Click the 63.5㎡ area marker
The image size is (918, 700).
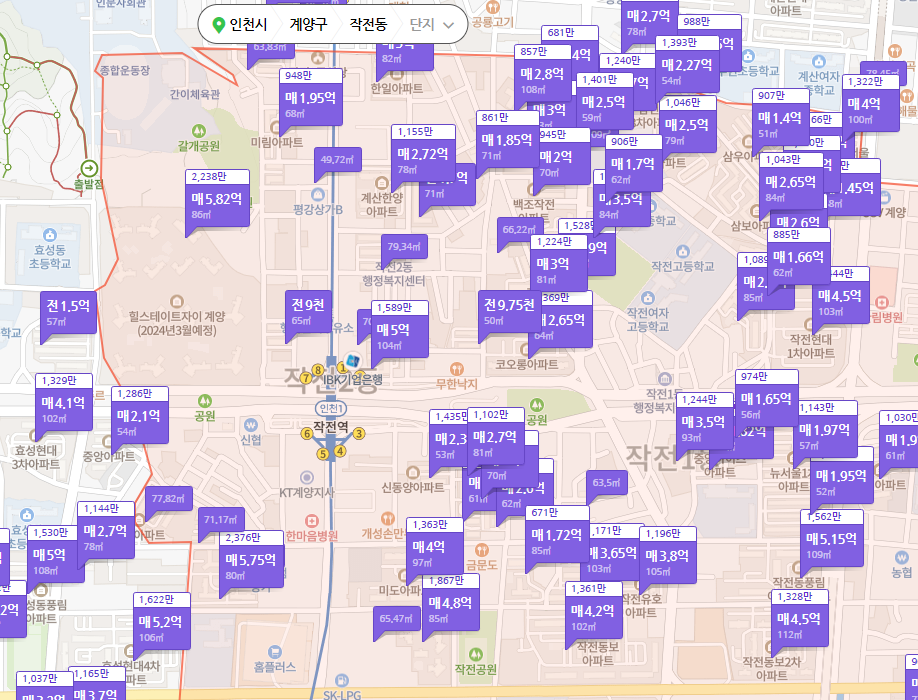point(607,483)
